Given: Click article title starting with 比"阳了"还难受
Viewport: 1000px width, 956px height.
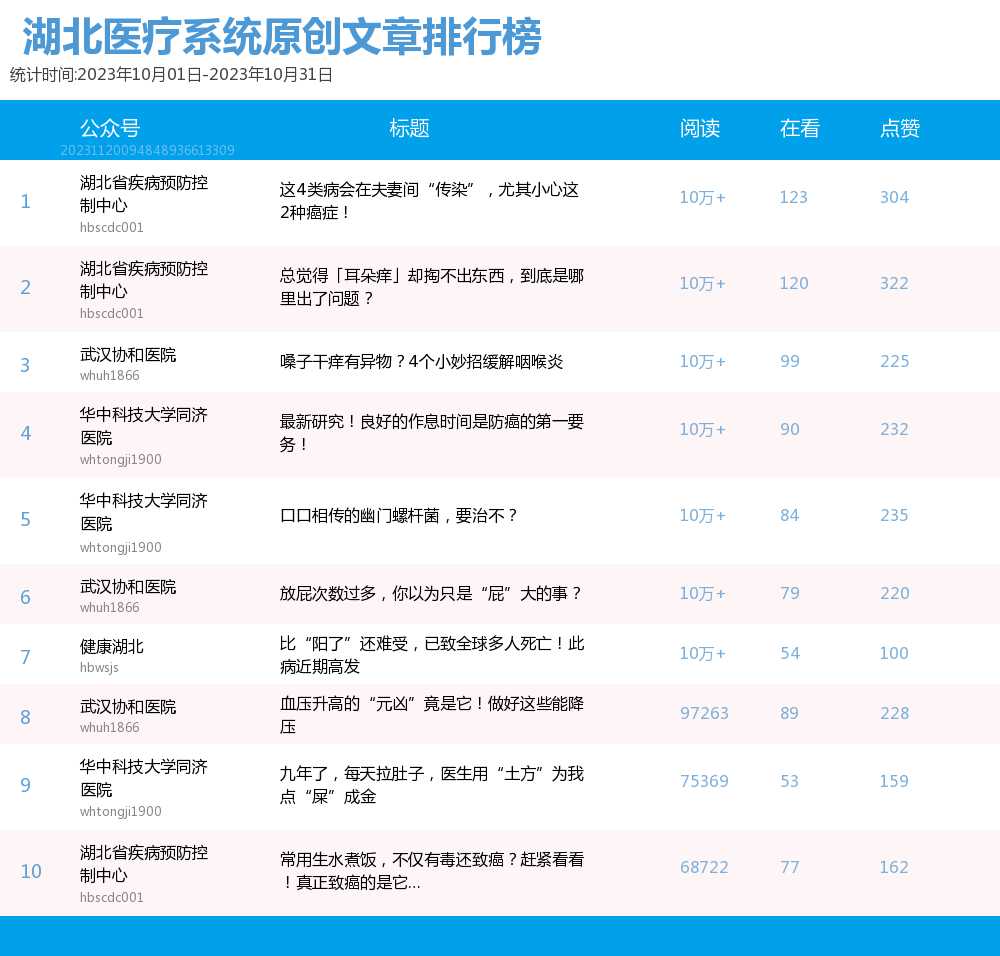Looking at the screenshot, I should coord(431,655).
